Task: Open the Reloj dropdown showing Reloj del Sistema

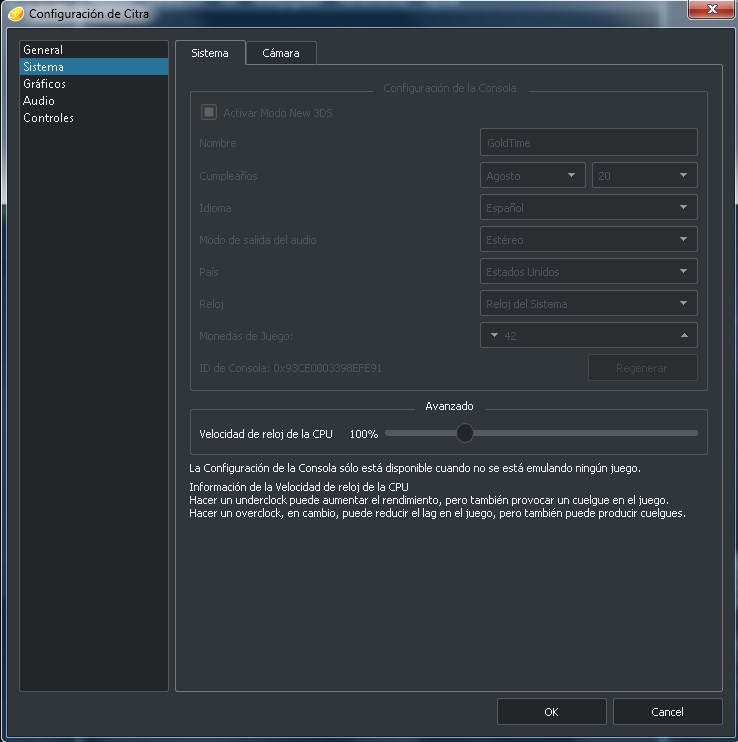Action: 589,303
